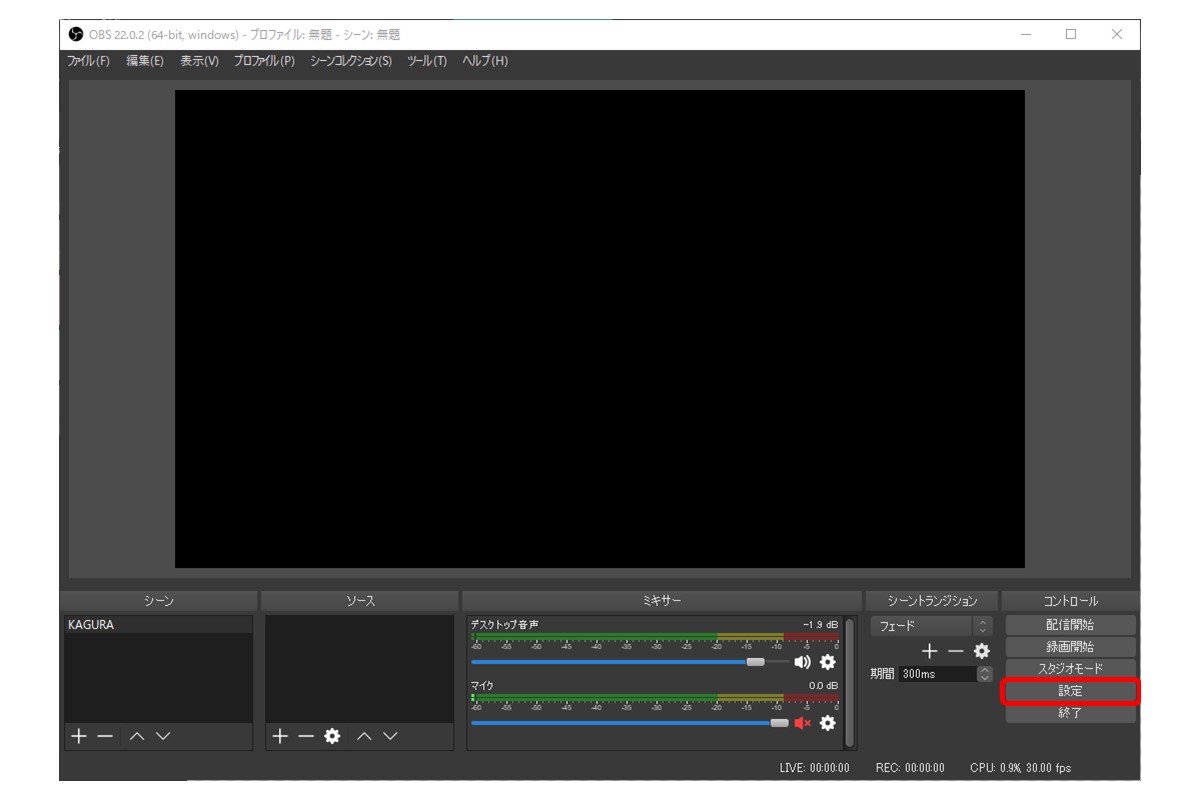Move the scene up in the Scenes list
This screenshot has width=1200, height=800.
(x=137, y=736)
